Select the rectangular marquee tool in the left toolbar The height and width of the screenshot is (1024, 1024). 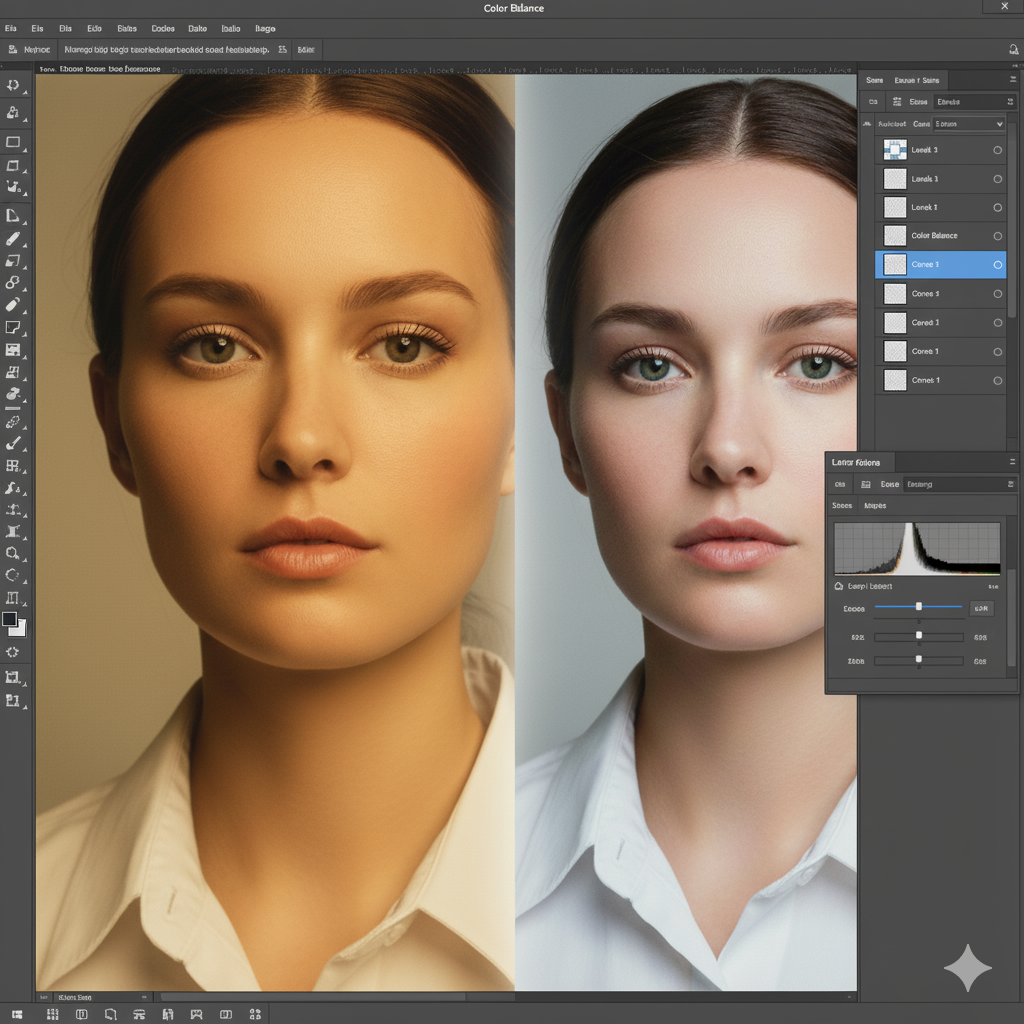coord(13,142)
